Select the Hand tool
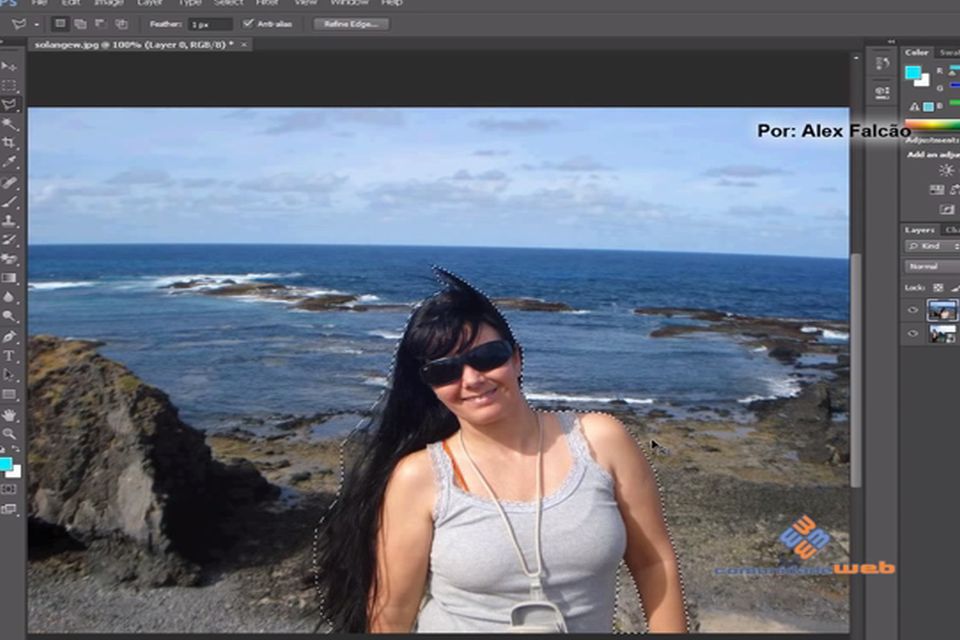The height and width of the screenshot is (640, 960). [9, 415]
